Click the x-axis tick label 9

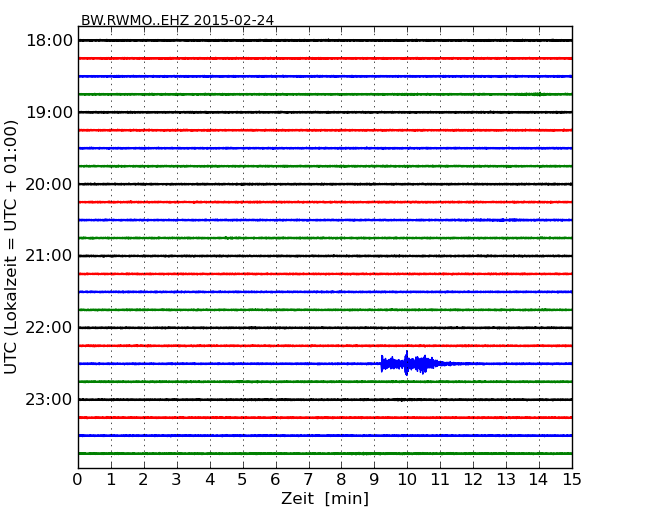pos(374,480)
